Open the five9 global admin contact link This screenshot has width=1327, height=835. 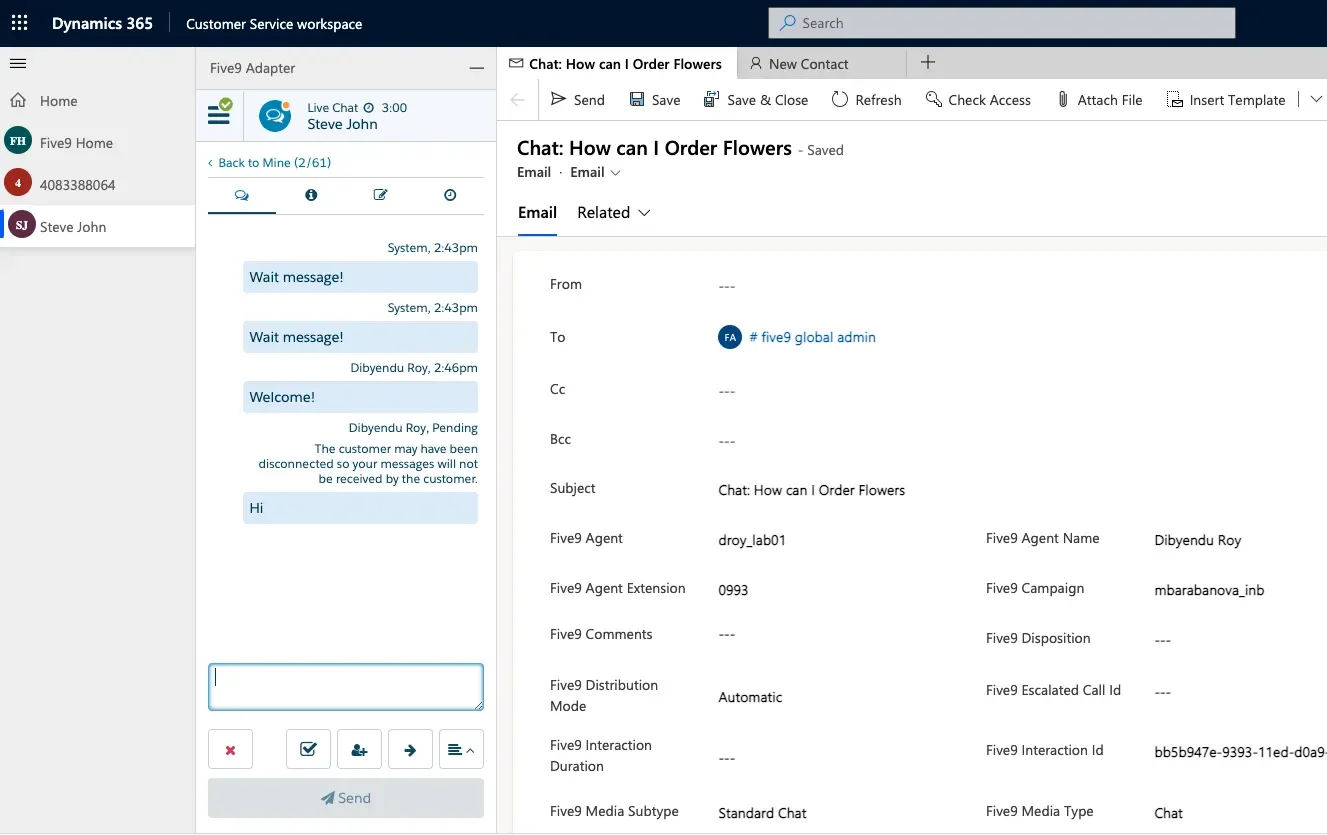coord(812,337)
